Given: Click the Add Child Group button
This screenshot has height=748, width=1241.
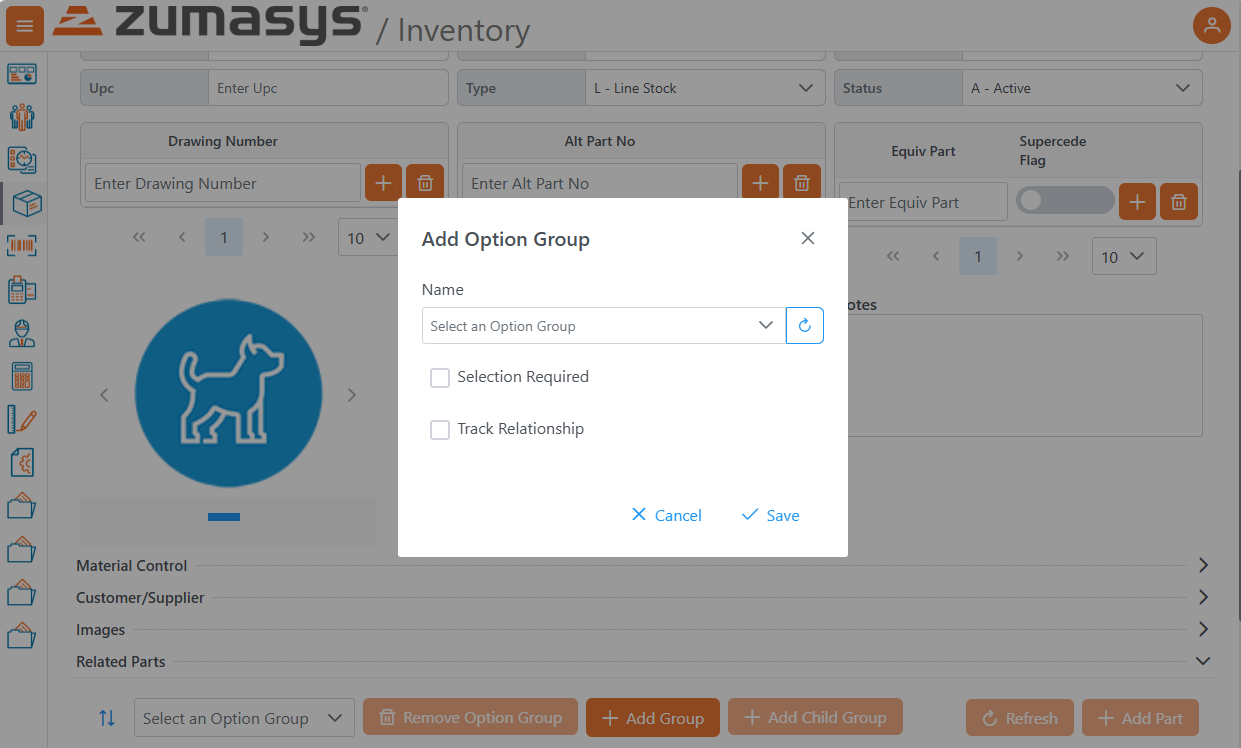Looking at the screenshot, I should pyautogui.click(x=815, y=717).
